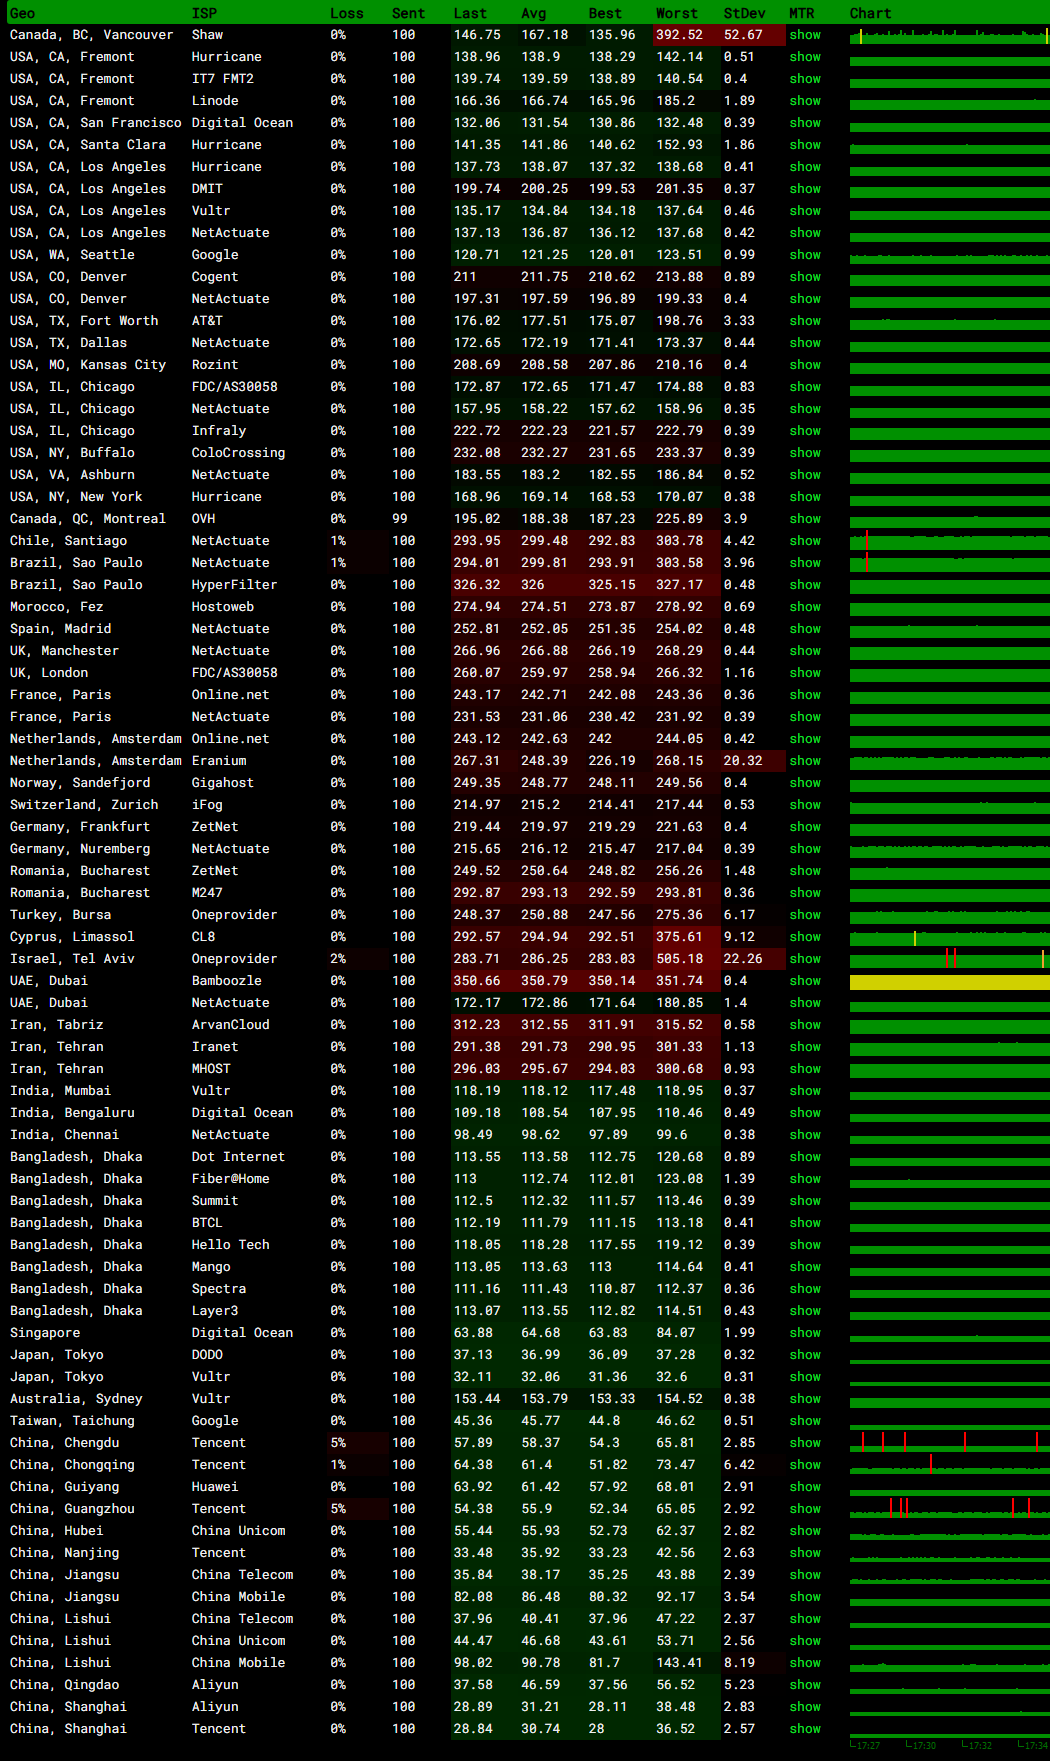
Task: Open show link for Sydney Vultr row
Action: (x=804, y=1399)
